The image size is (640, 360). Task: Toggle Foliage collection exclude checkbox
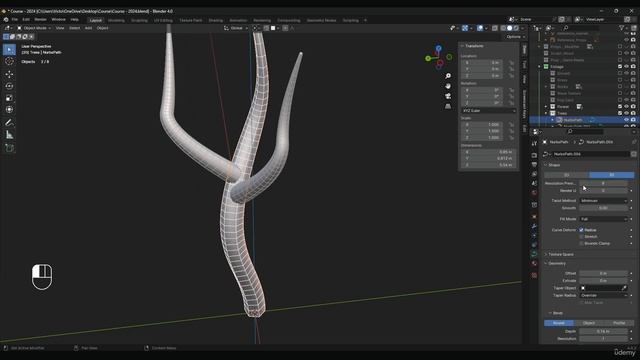(620, 67)
